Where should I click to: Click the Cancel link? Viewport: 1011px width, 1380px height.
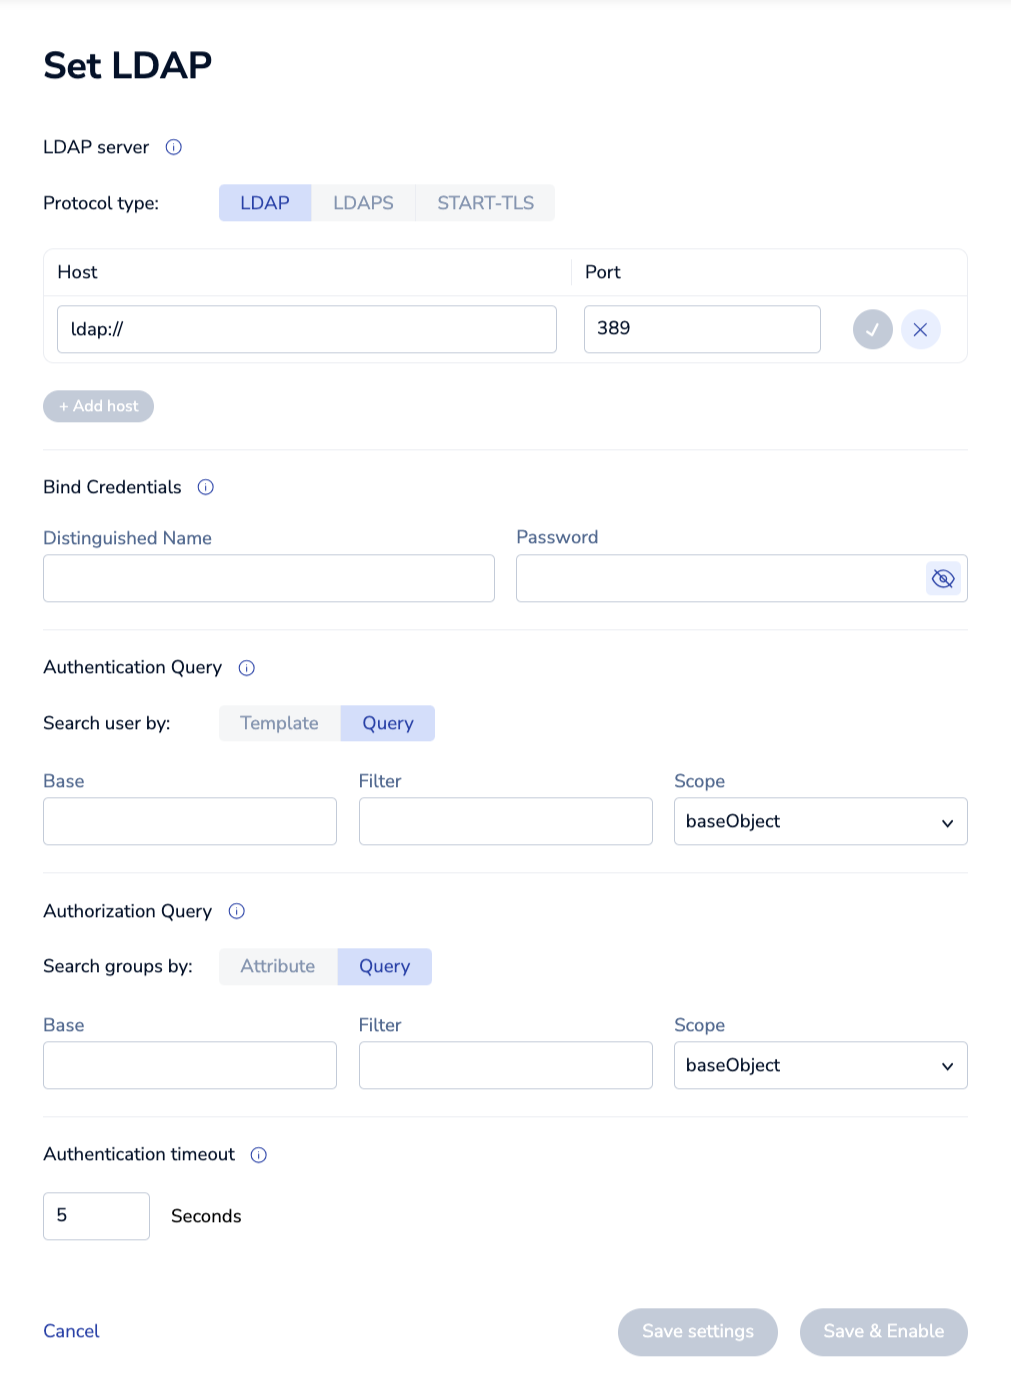click(x=71, y=1331)
